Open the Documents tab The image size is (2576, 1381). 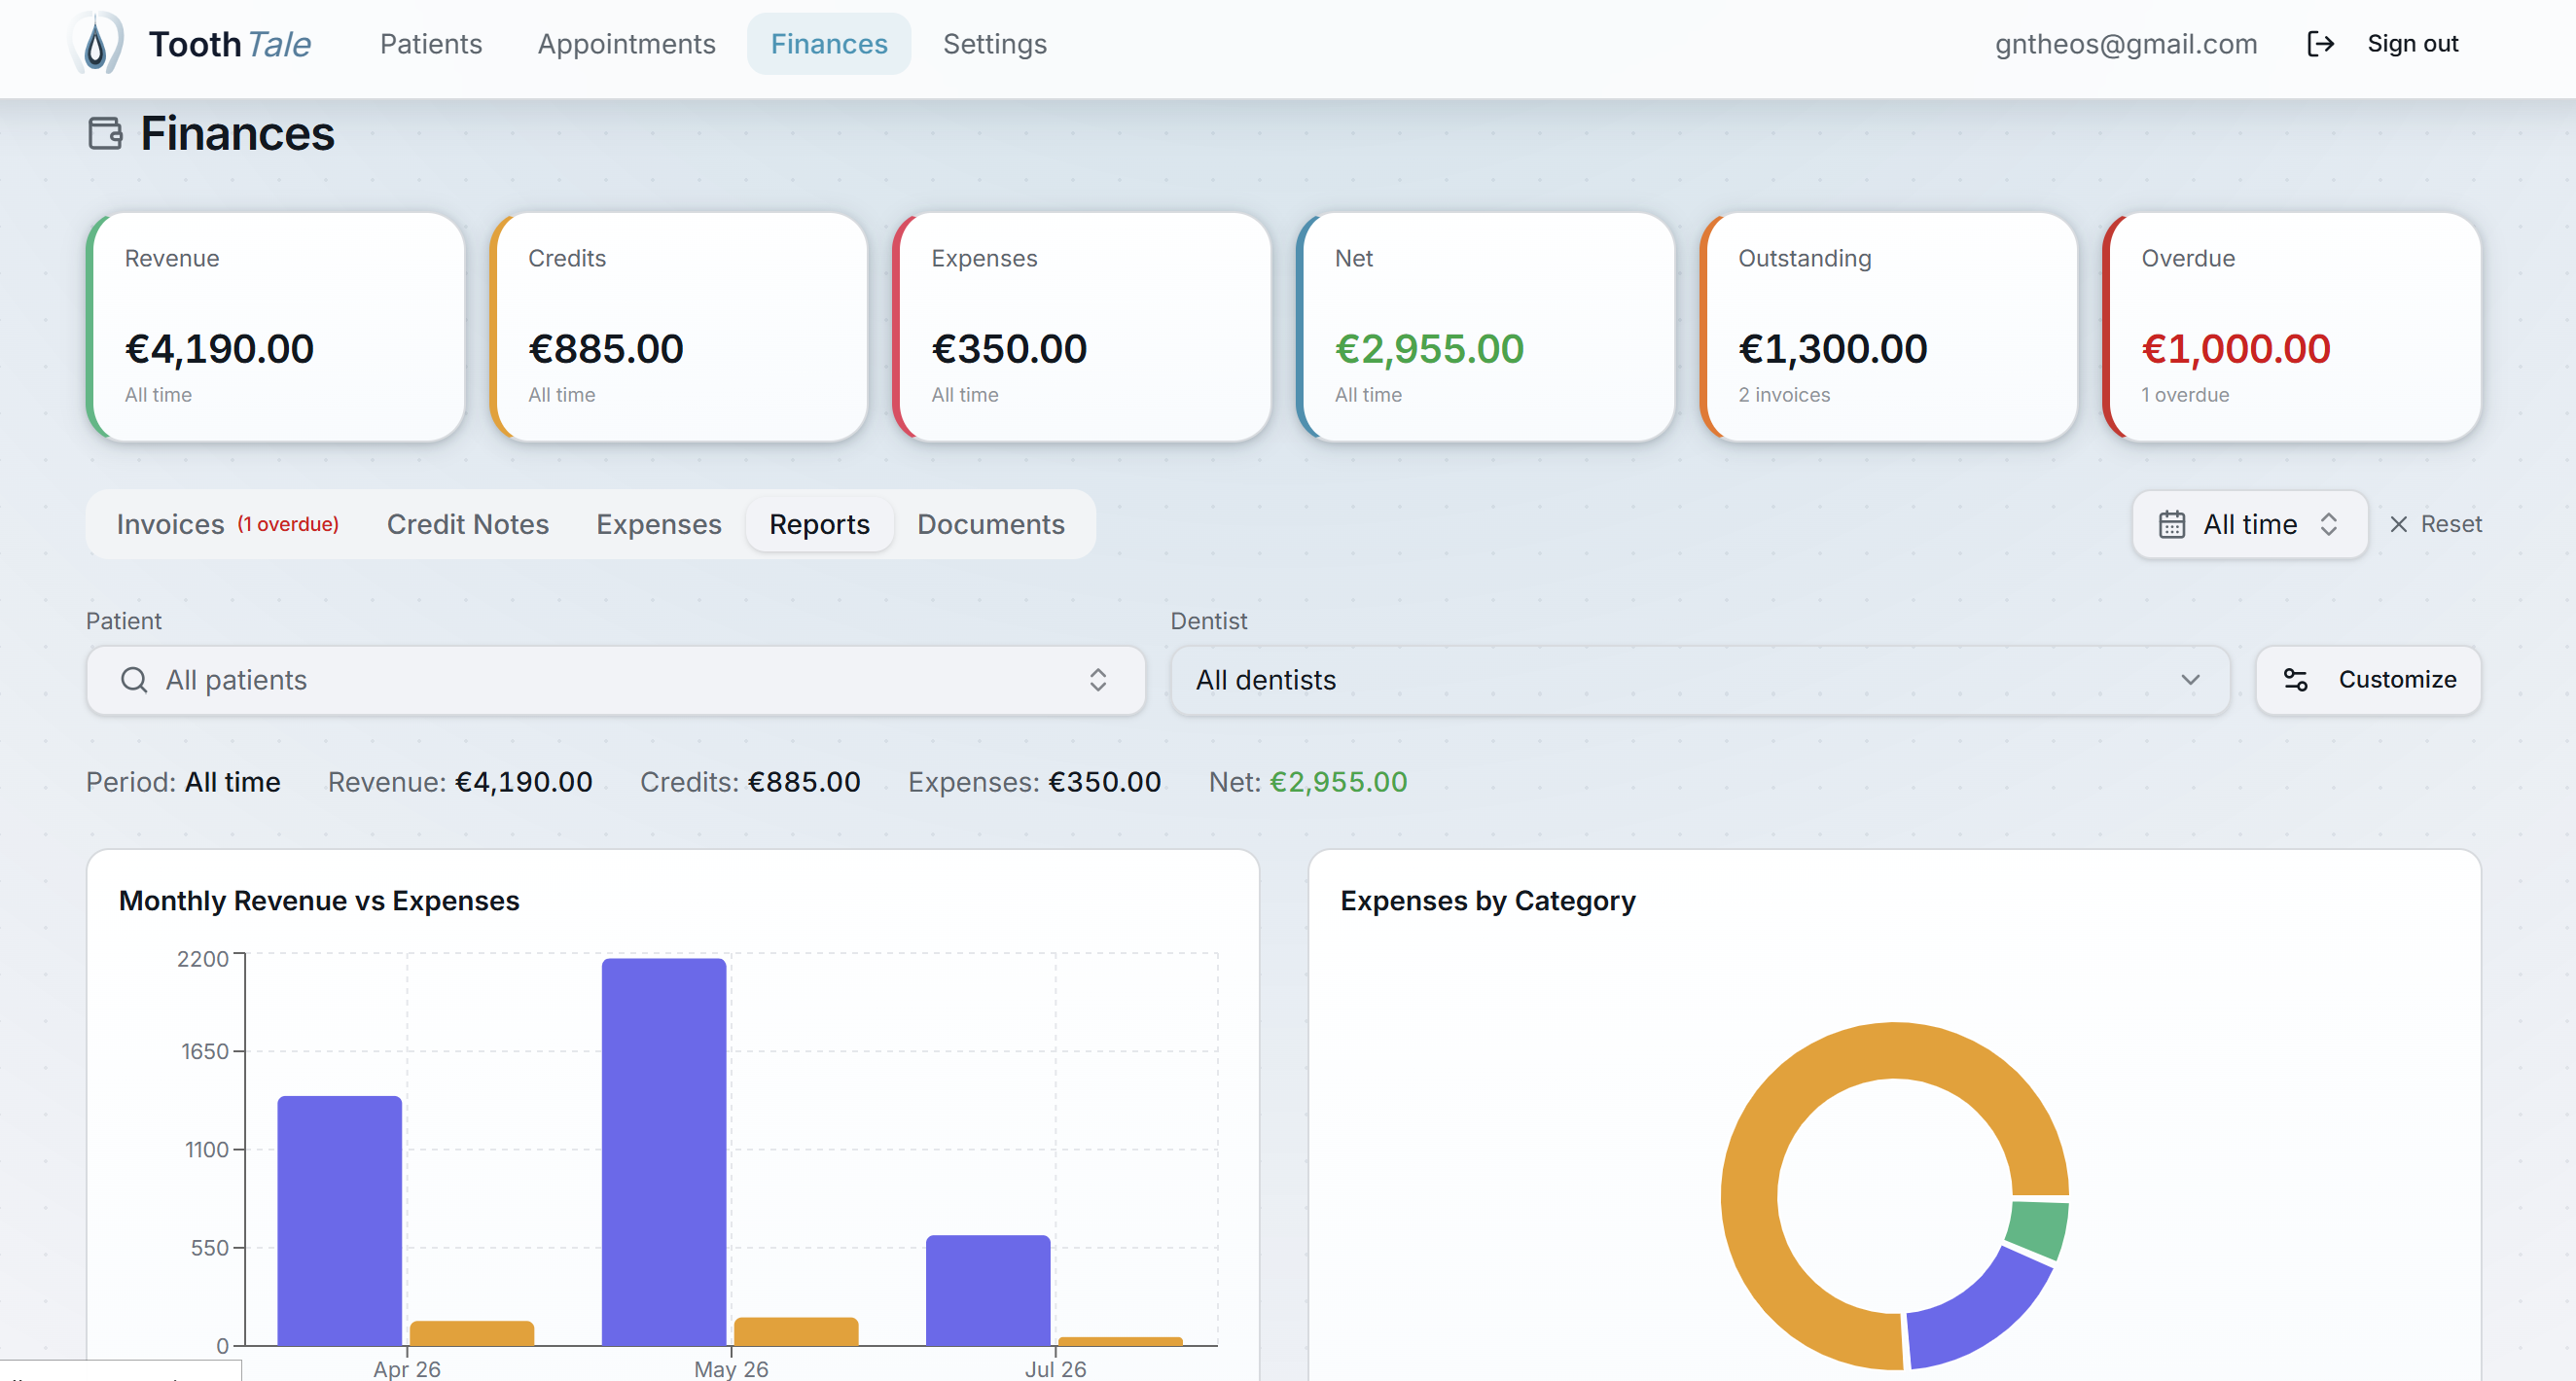[x=991, y=524]
